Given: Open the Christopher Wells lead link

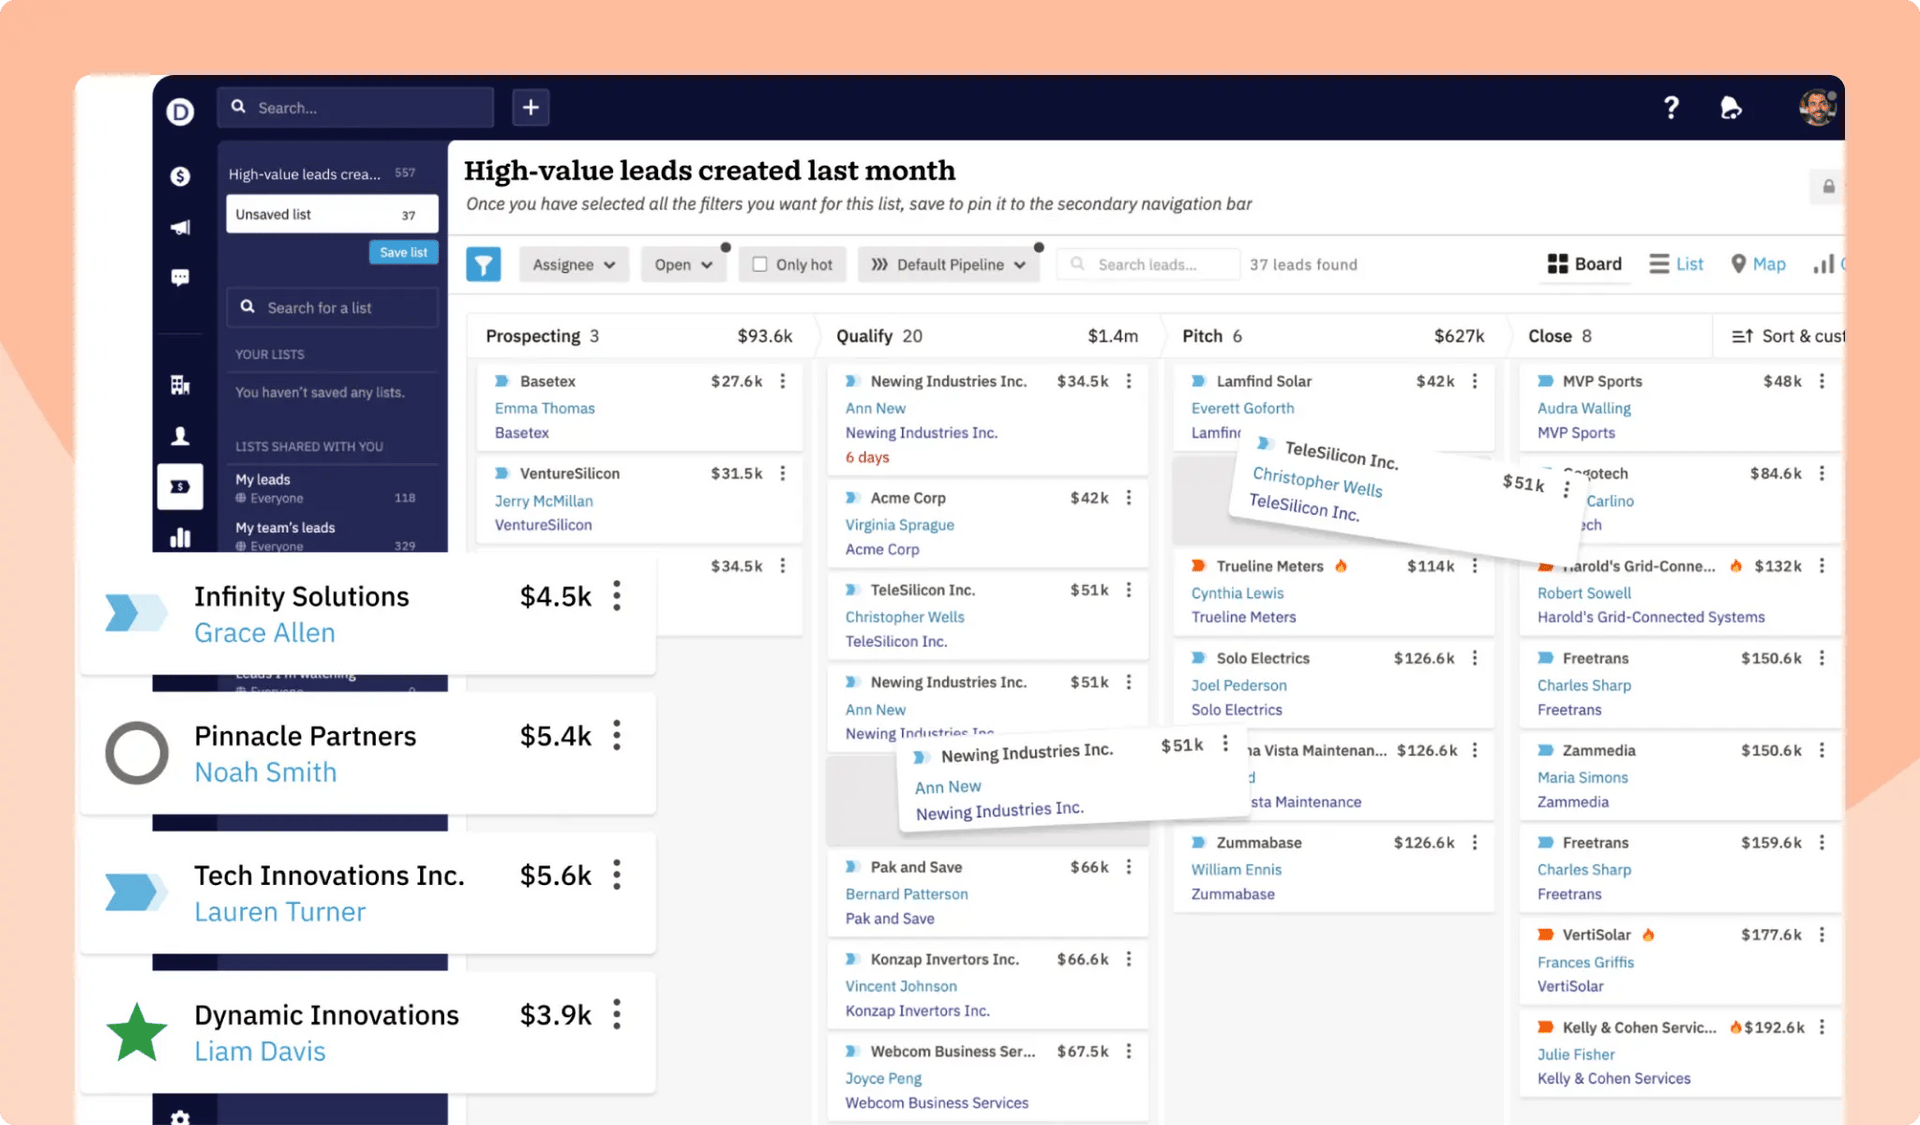Looking at the screenshot, I should (x=904, y=617).
